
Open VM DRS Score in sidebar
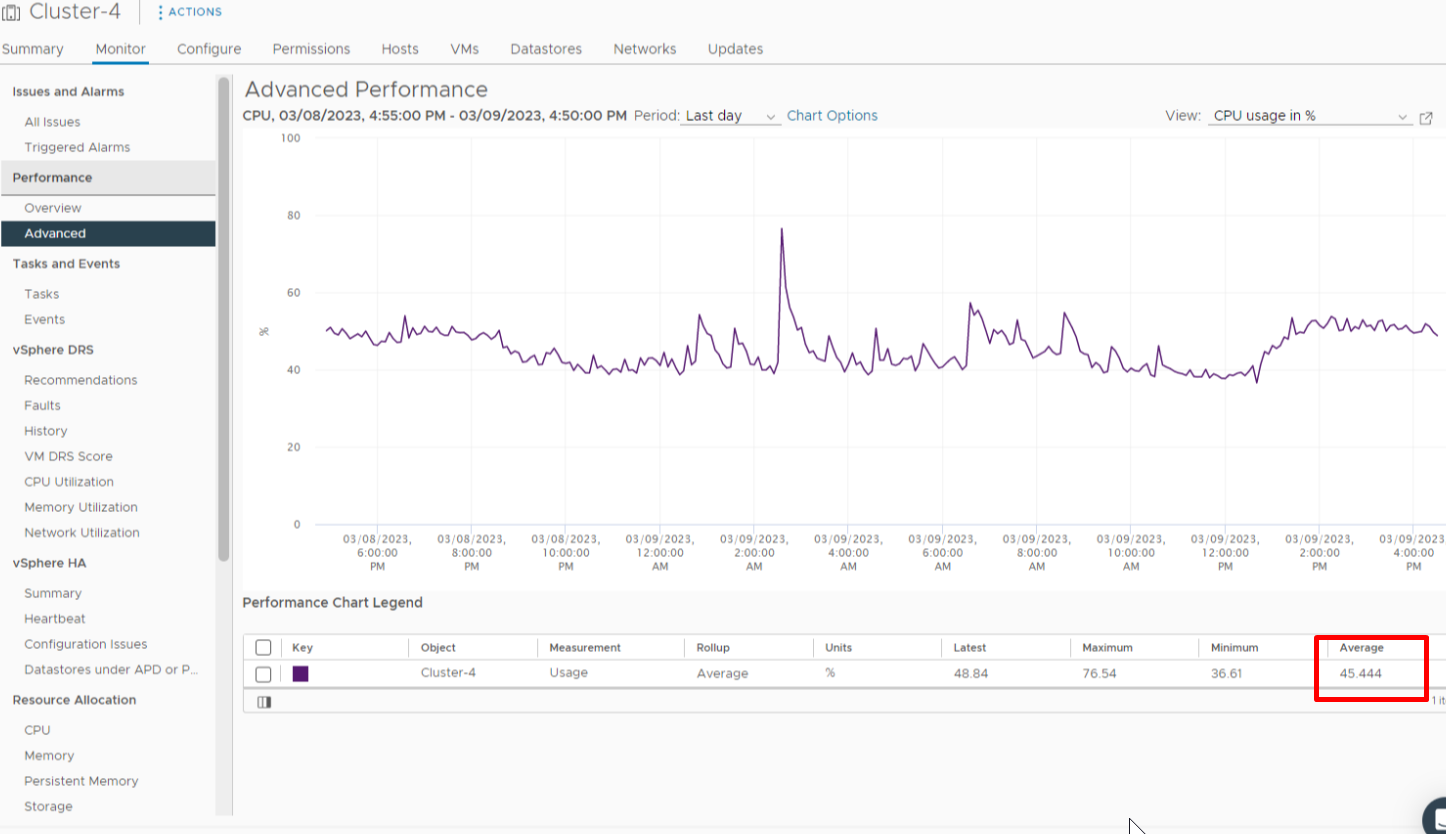click(68, 456)
